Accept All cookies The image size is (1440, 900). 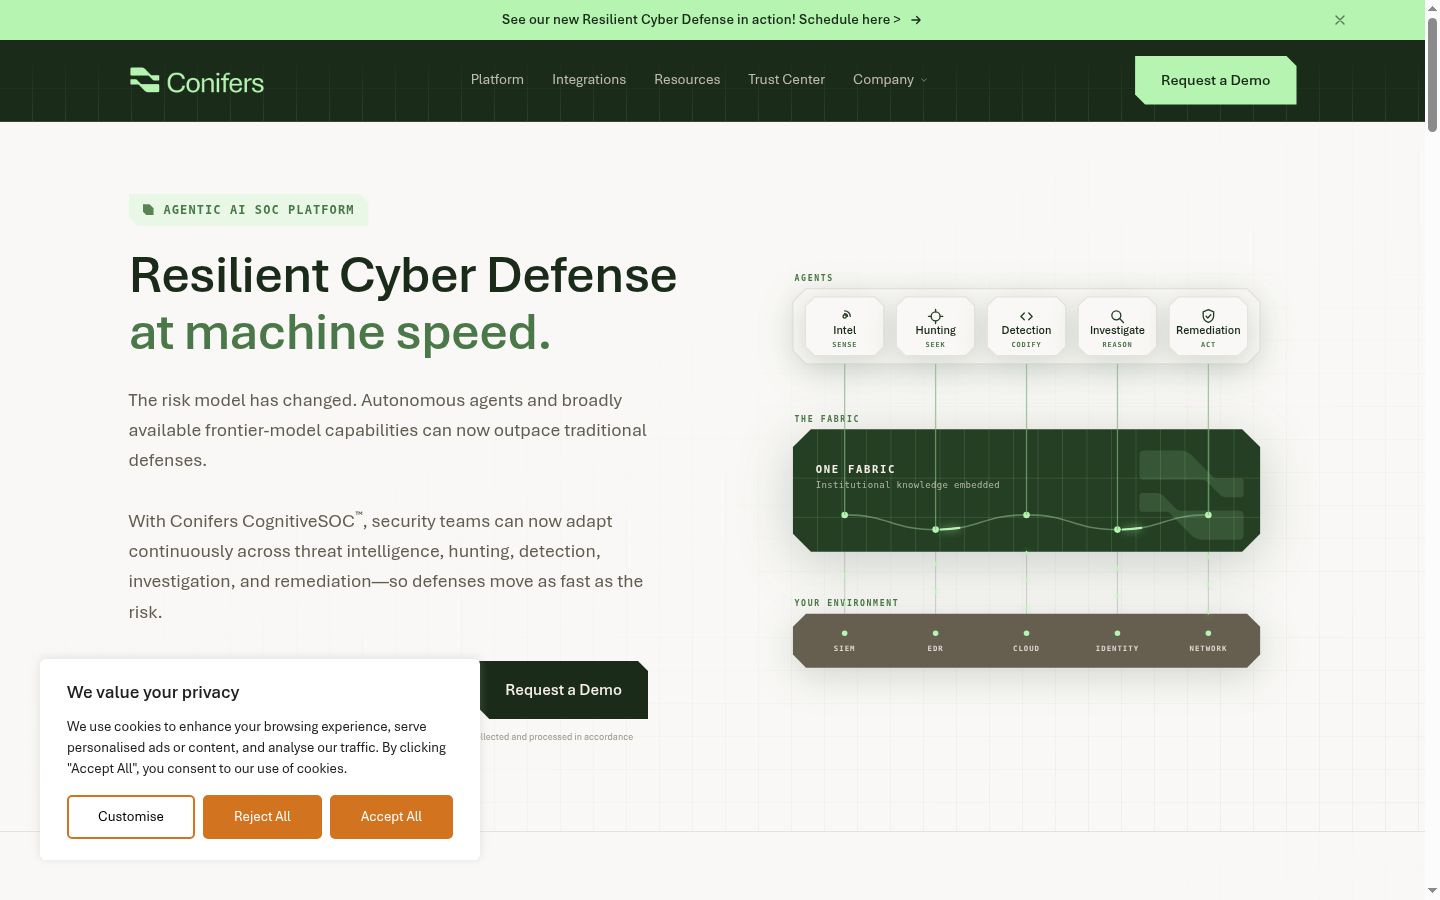click(391, 817)
